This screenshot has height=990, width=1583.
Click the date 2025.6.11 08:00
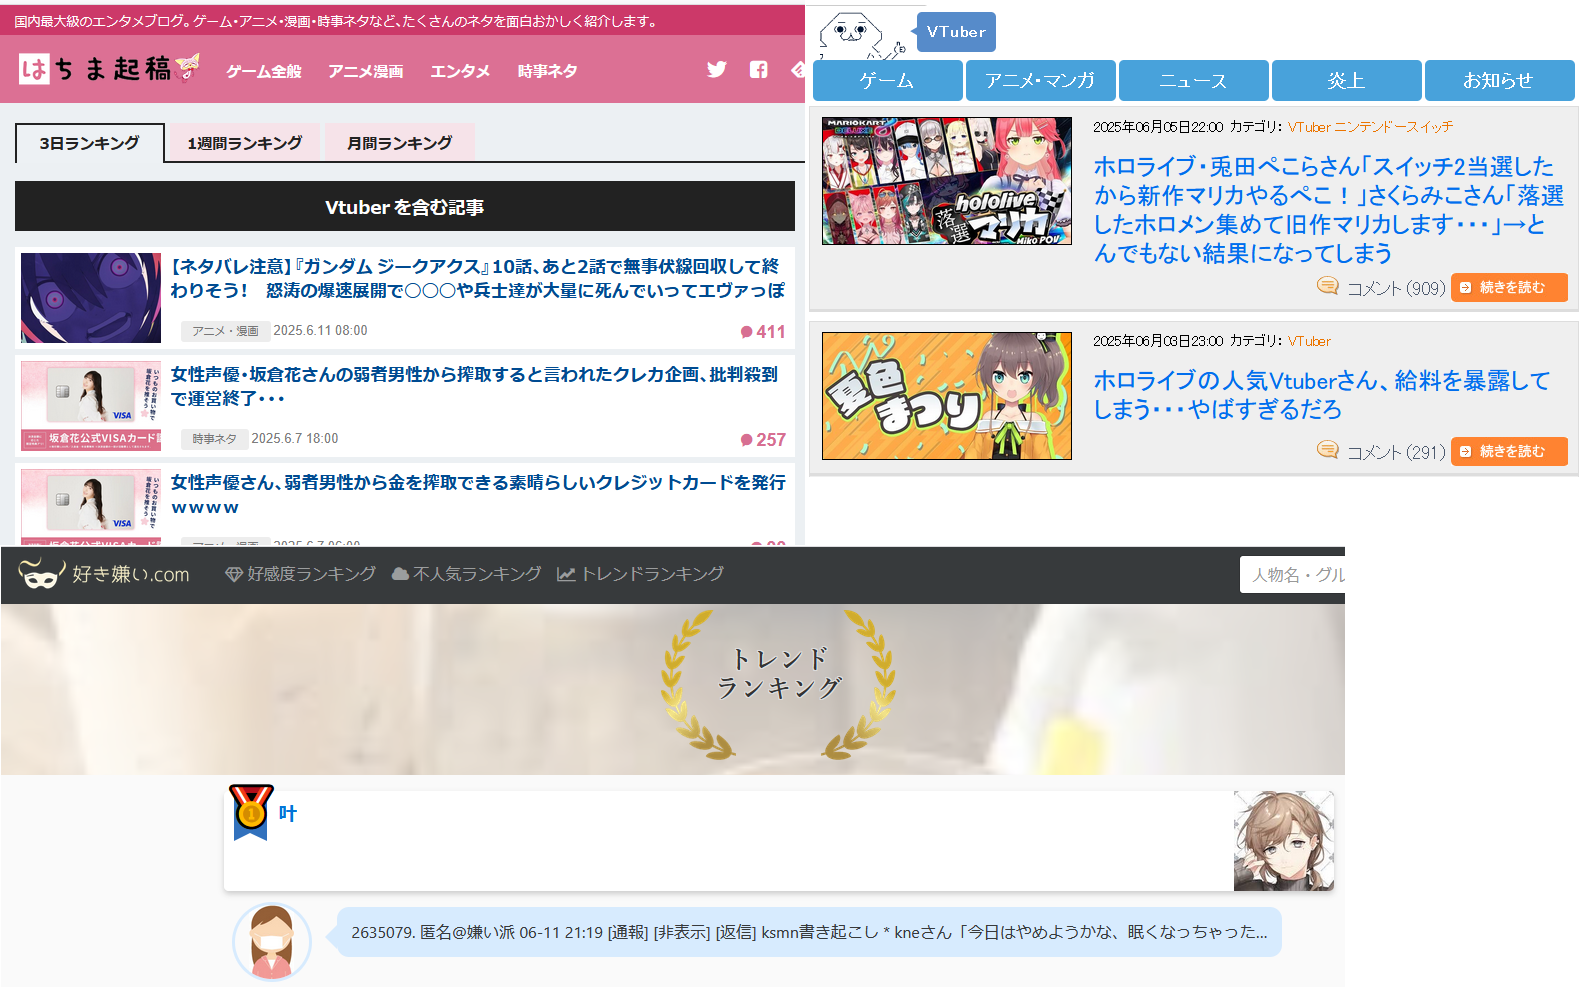click(320, 331)
